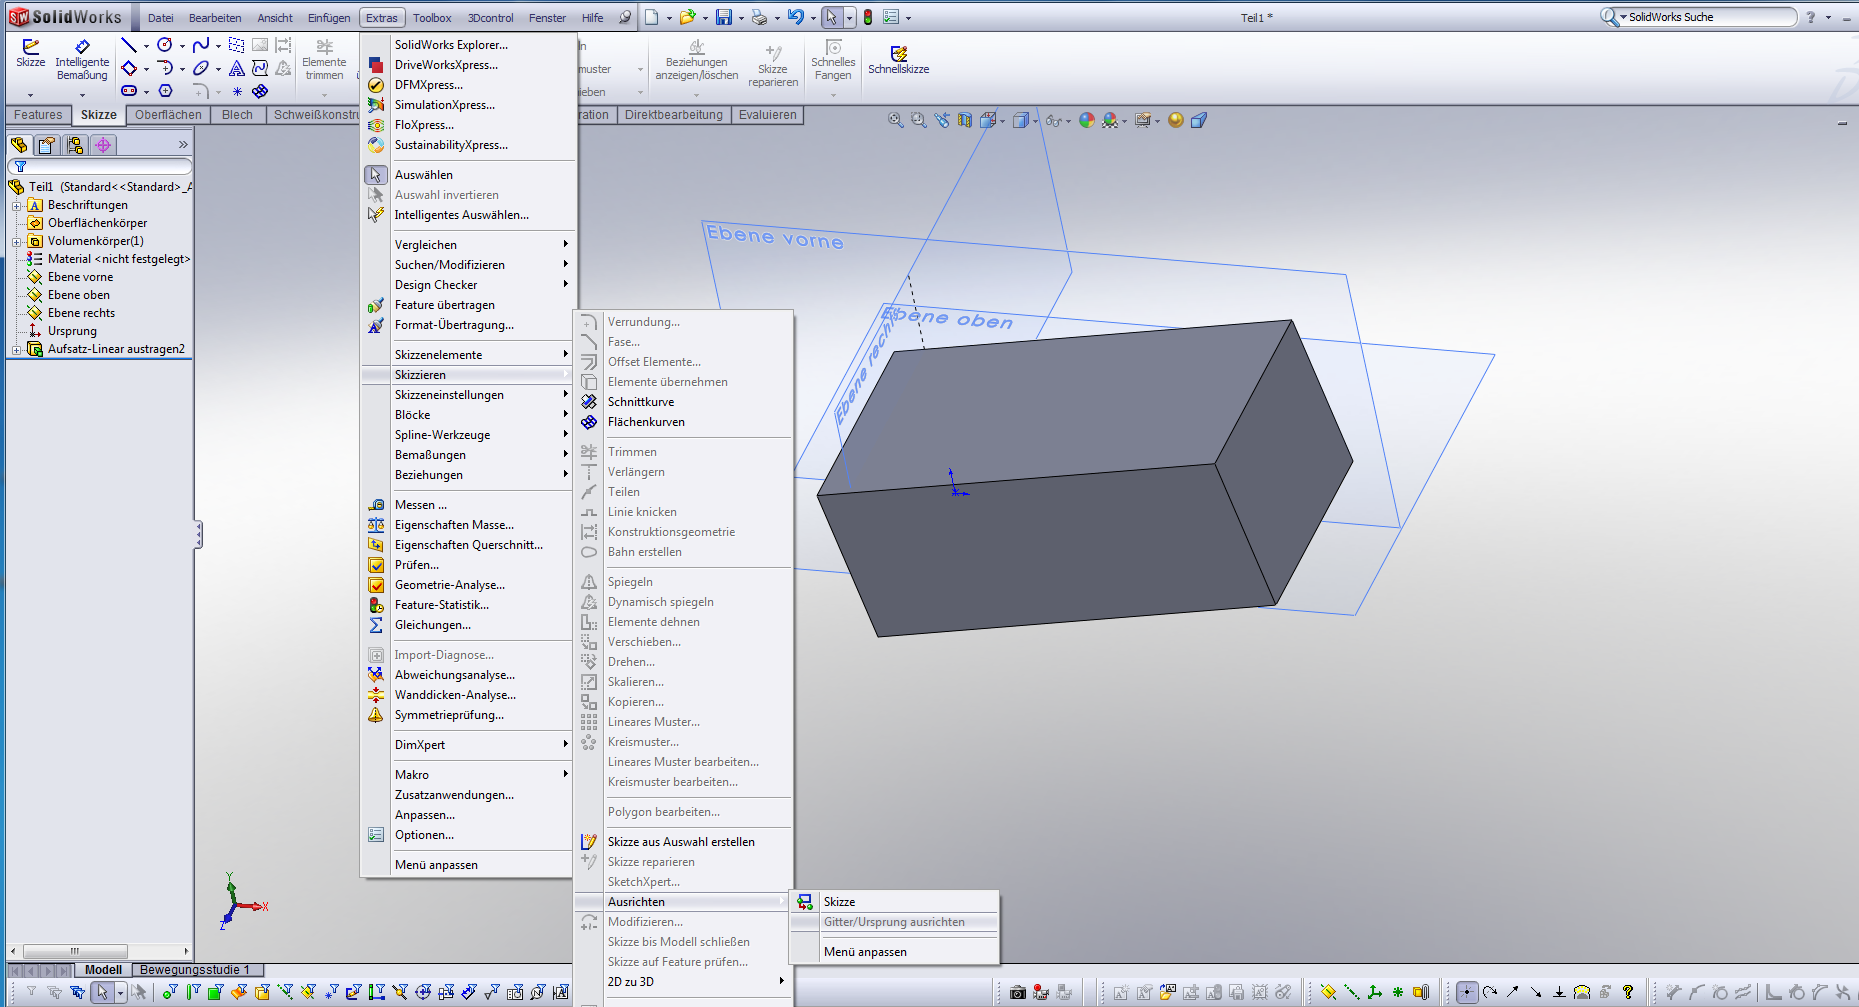Expand the Suchen/Modifizieren submenu

click(x=468, y=265)
